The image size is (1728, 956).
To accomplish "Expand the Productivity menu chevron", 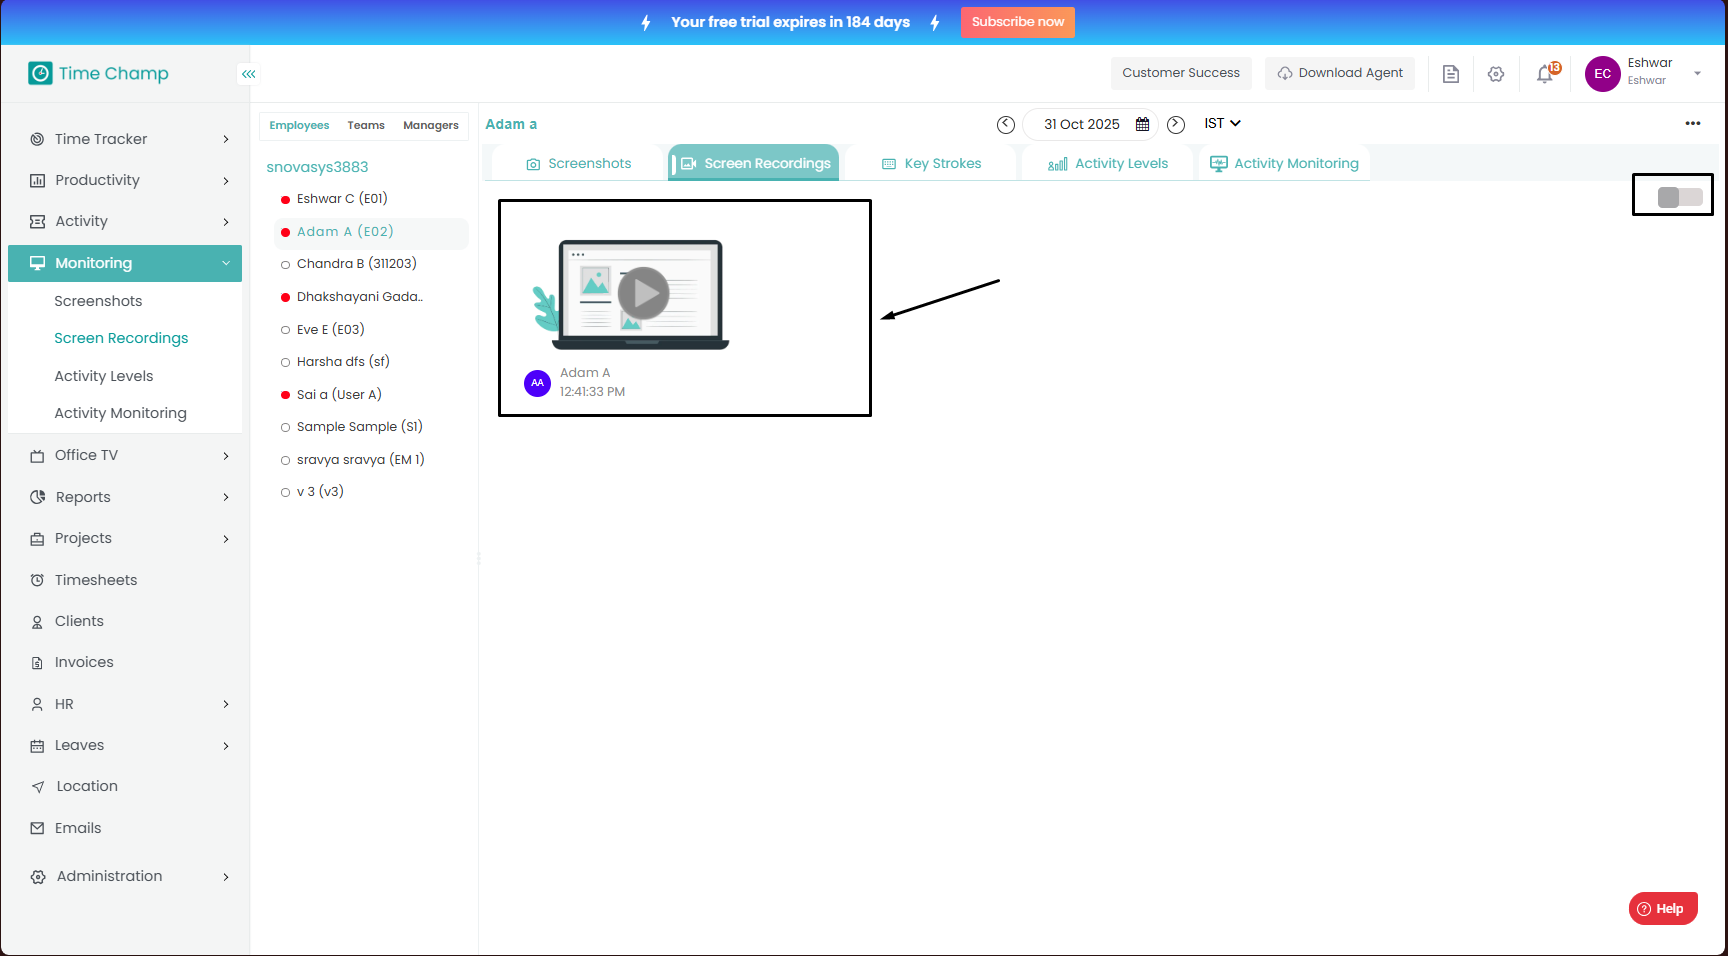I will click(x=226, y=181).
